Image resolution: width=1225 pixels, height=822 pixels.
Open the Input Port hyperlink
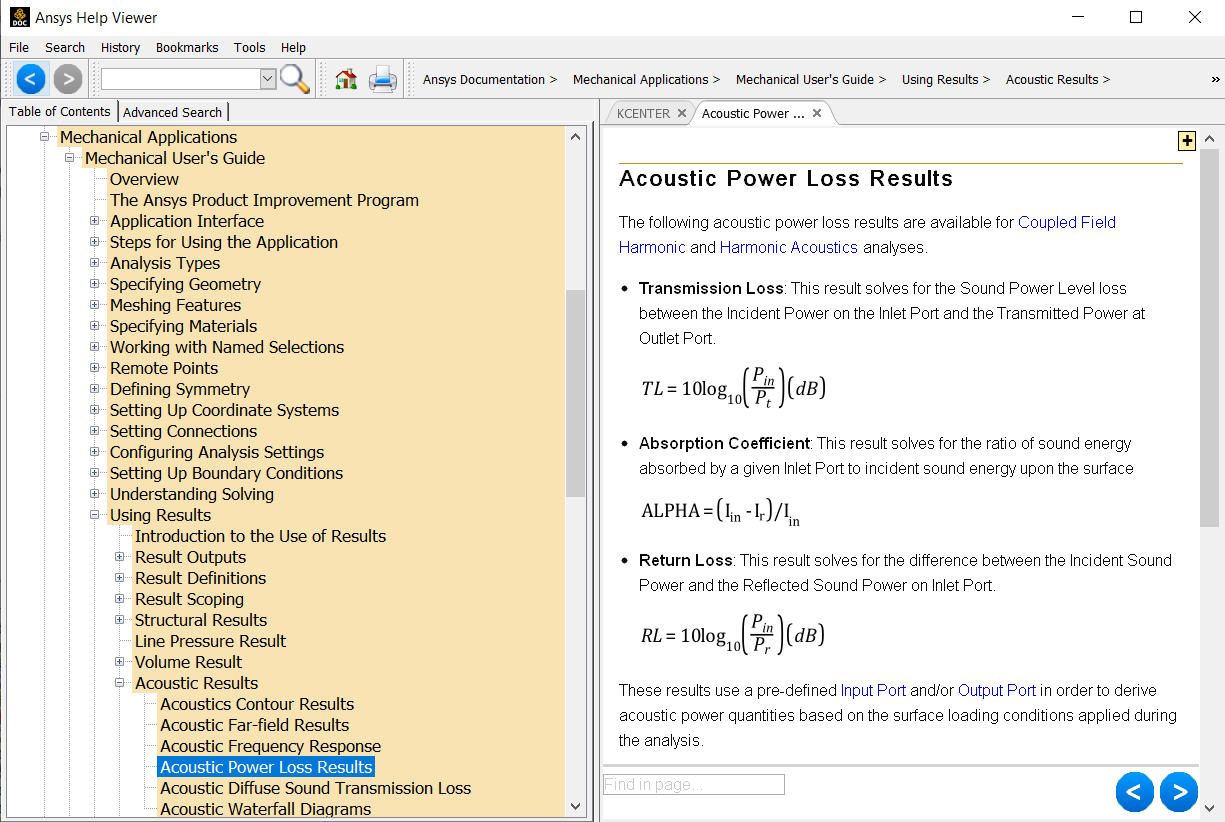(873, 690)
